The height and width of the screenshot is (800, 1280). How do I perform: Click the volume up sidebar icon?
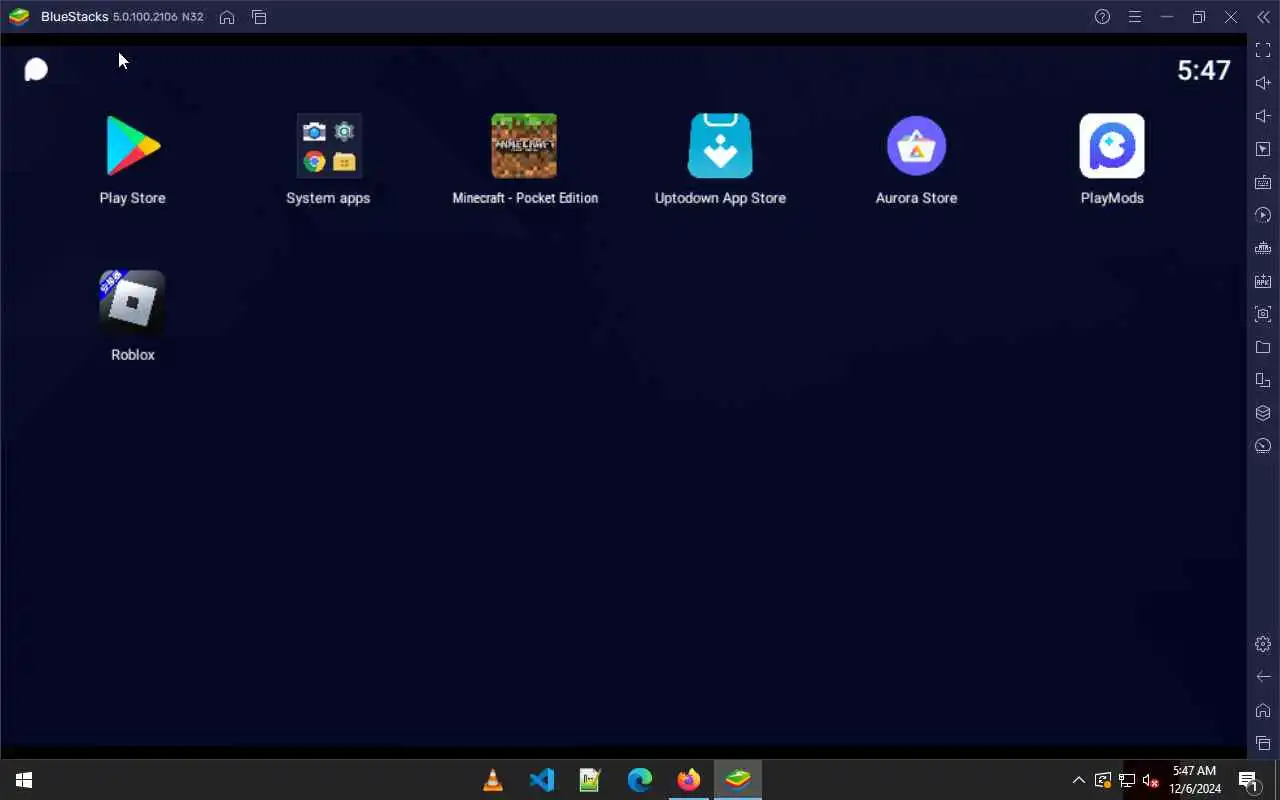1263,83
